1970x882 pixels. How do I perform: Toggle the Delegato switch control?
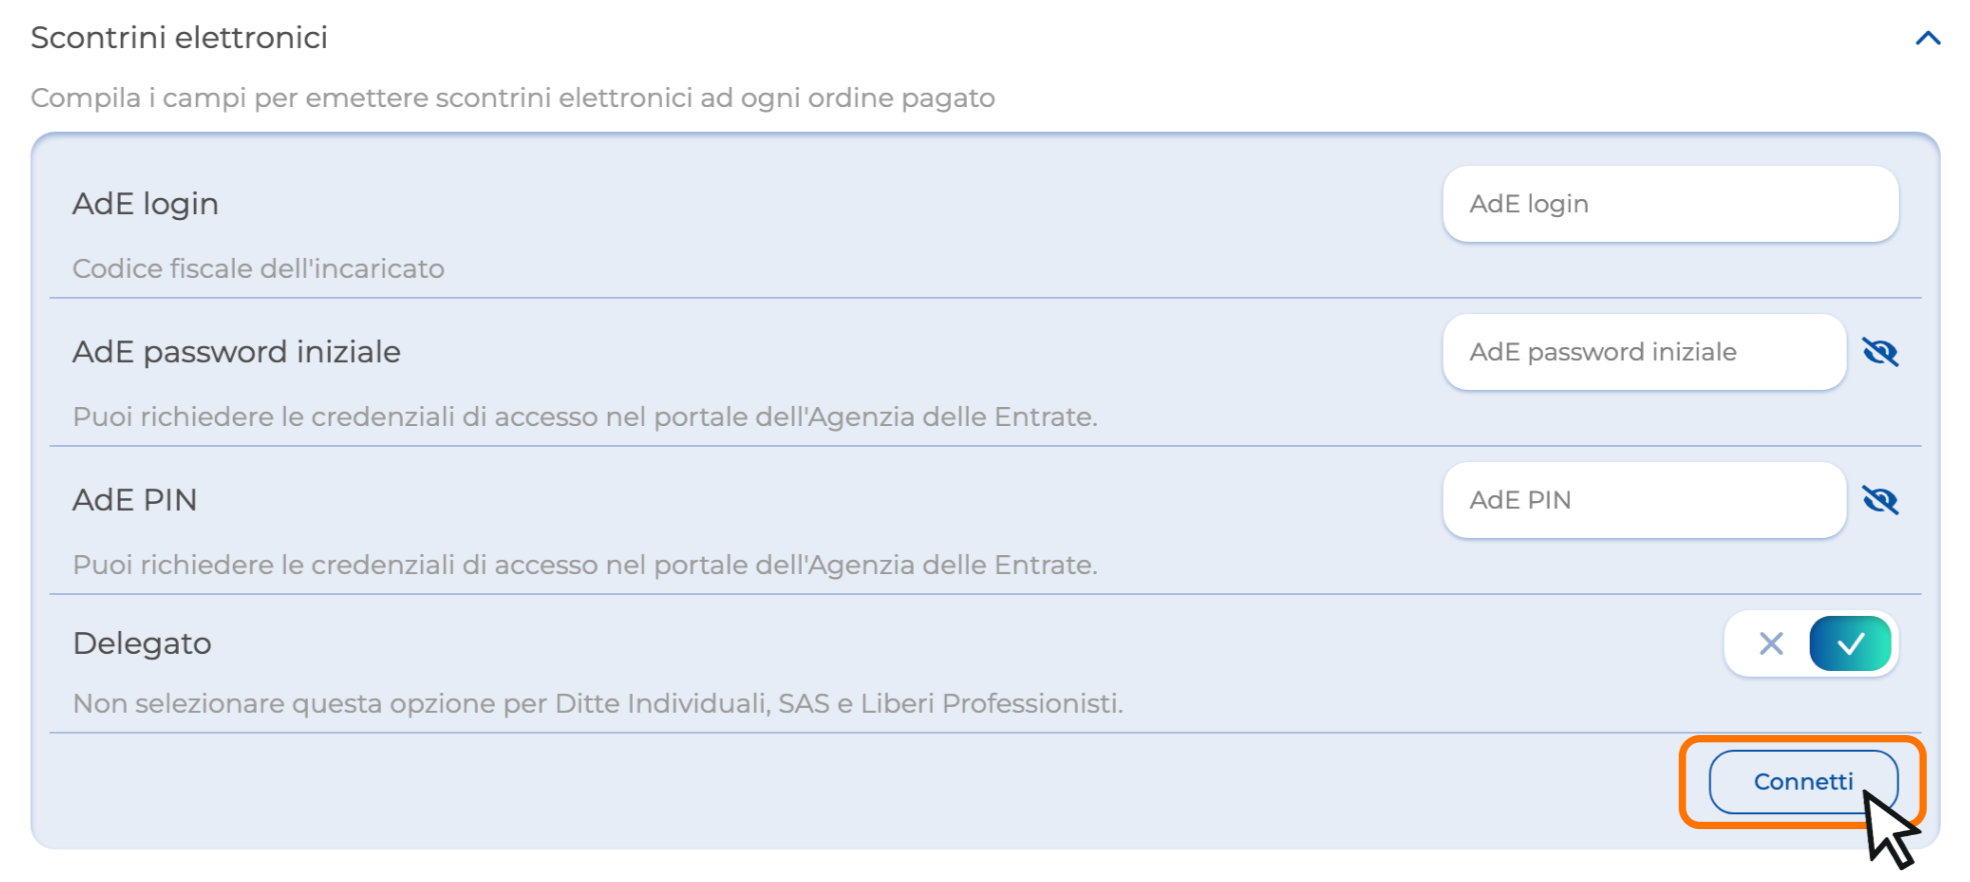[x=1810, y=644]
